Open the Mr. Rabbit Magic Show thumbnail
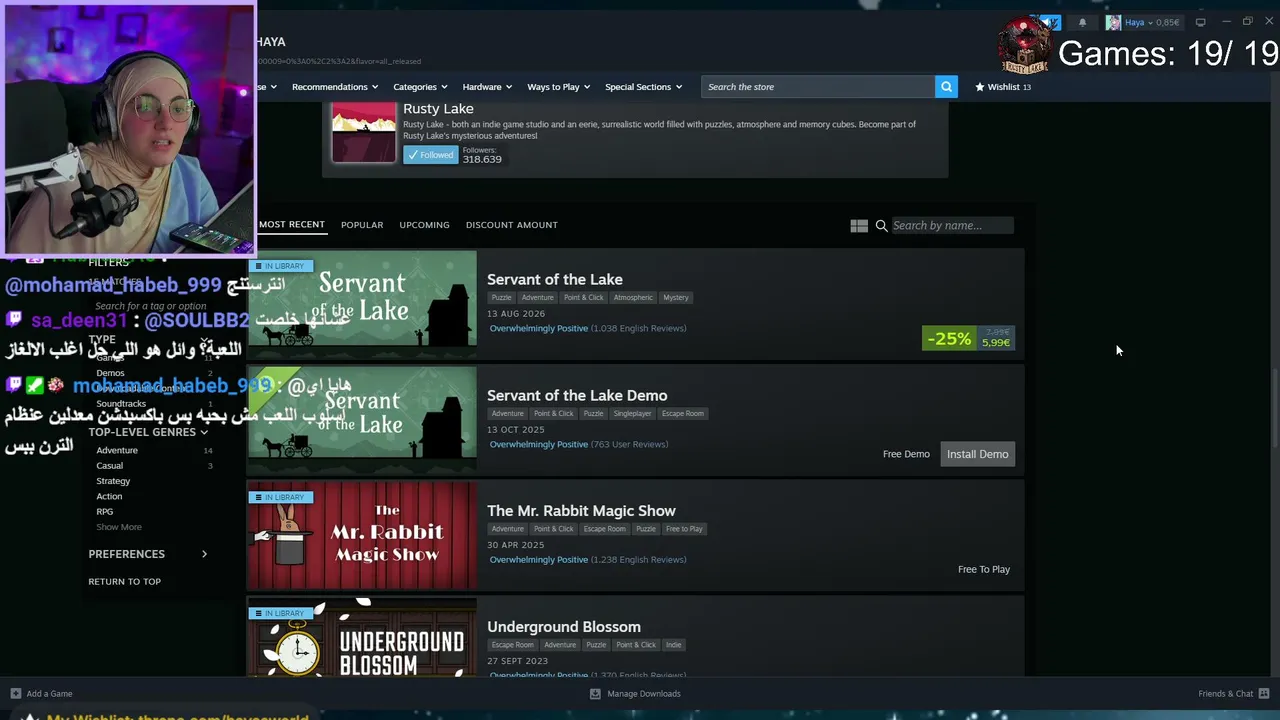Screen dimensions: 1280x720 pos(362,535)
